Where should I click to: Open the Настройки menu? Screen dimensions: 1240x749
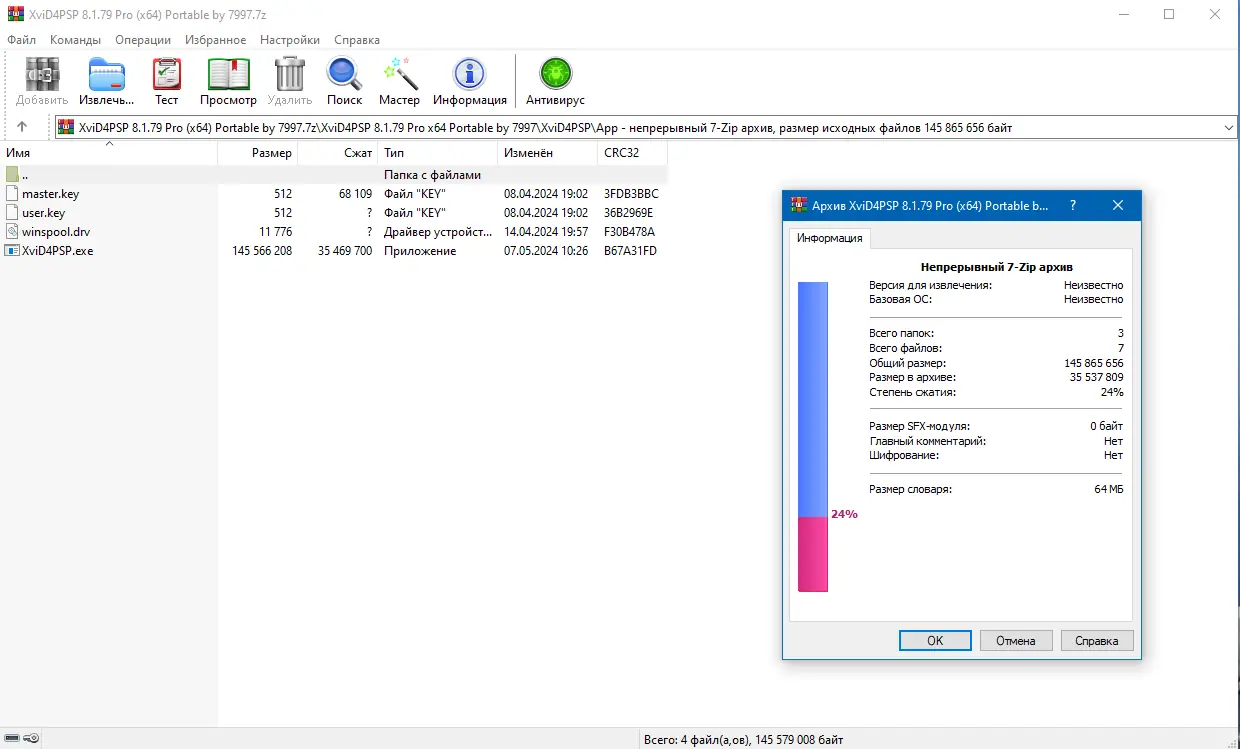click(x=289, y=40)
